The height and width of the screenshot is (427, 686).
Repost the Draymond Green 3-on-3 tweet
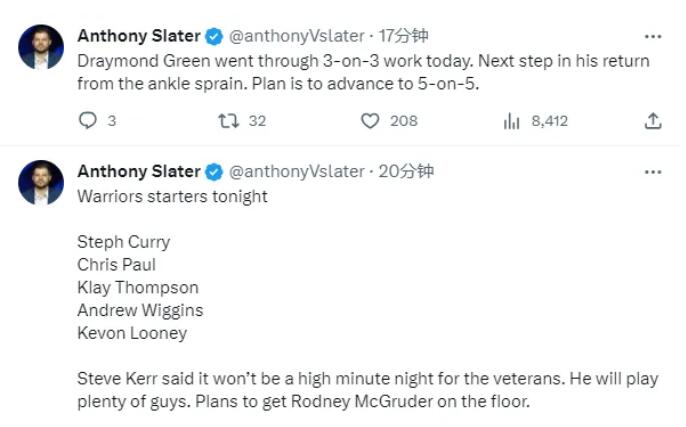click(227, 121)
